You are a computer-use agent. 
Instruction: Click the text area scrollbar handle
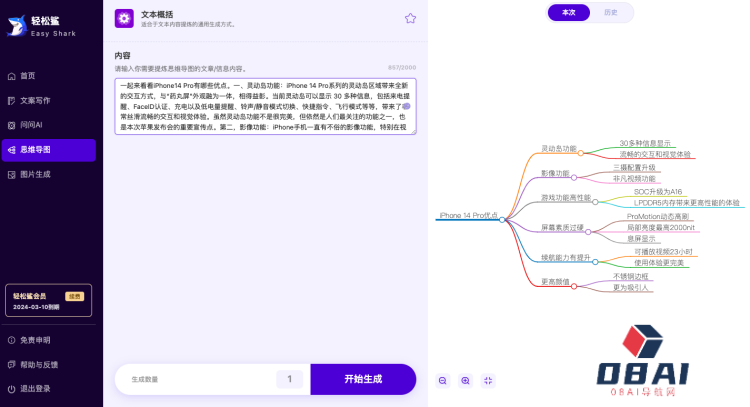[407, 106]
